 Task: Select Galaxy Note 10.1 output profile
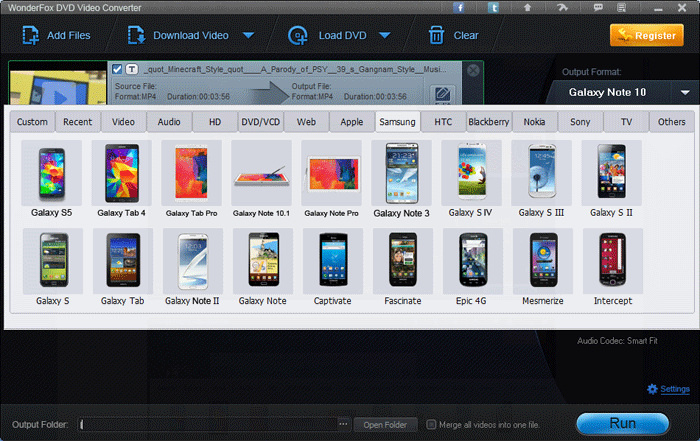coord(261,173)
